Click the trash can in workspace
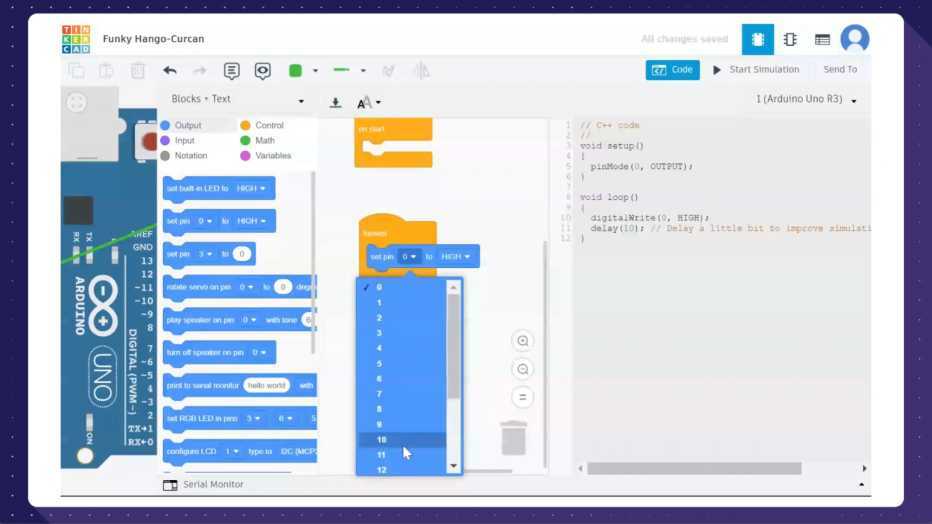The image size is (932, 524). click(x=513, y=438)
